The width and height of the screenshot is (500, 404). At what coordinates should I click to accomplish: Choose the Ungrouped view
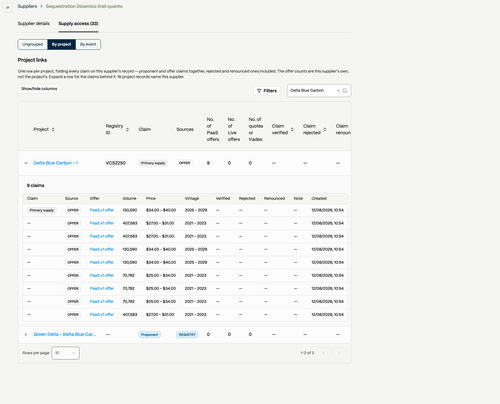pos(33,44)
